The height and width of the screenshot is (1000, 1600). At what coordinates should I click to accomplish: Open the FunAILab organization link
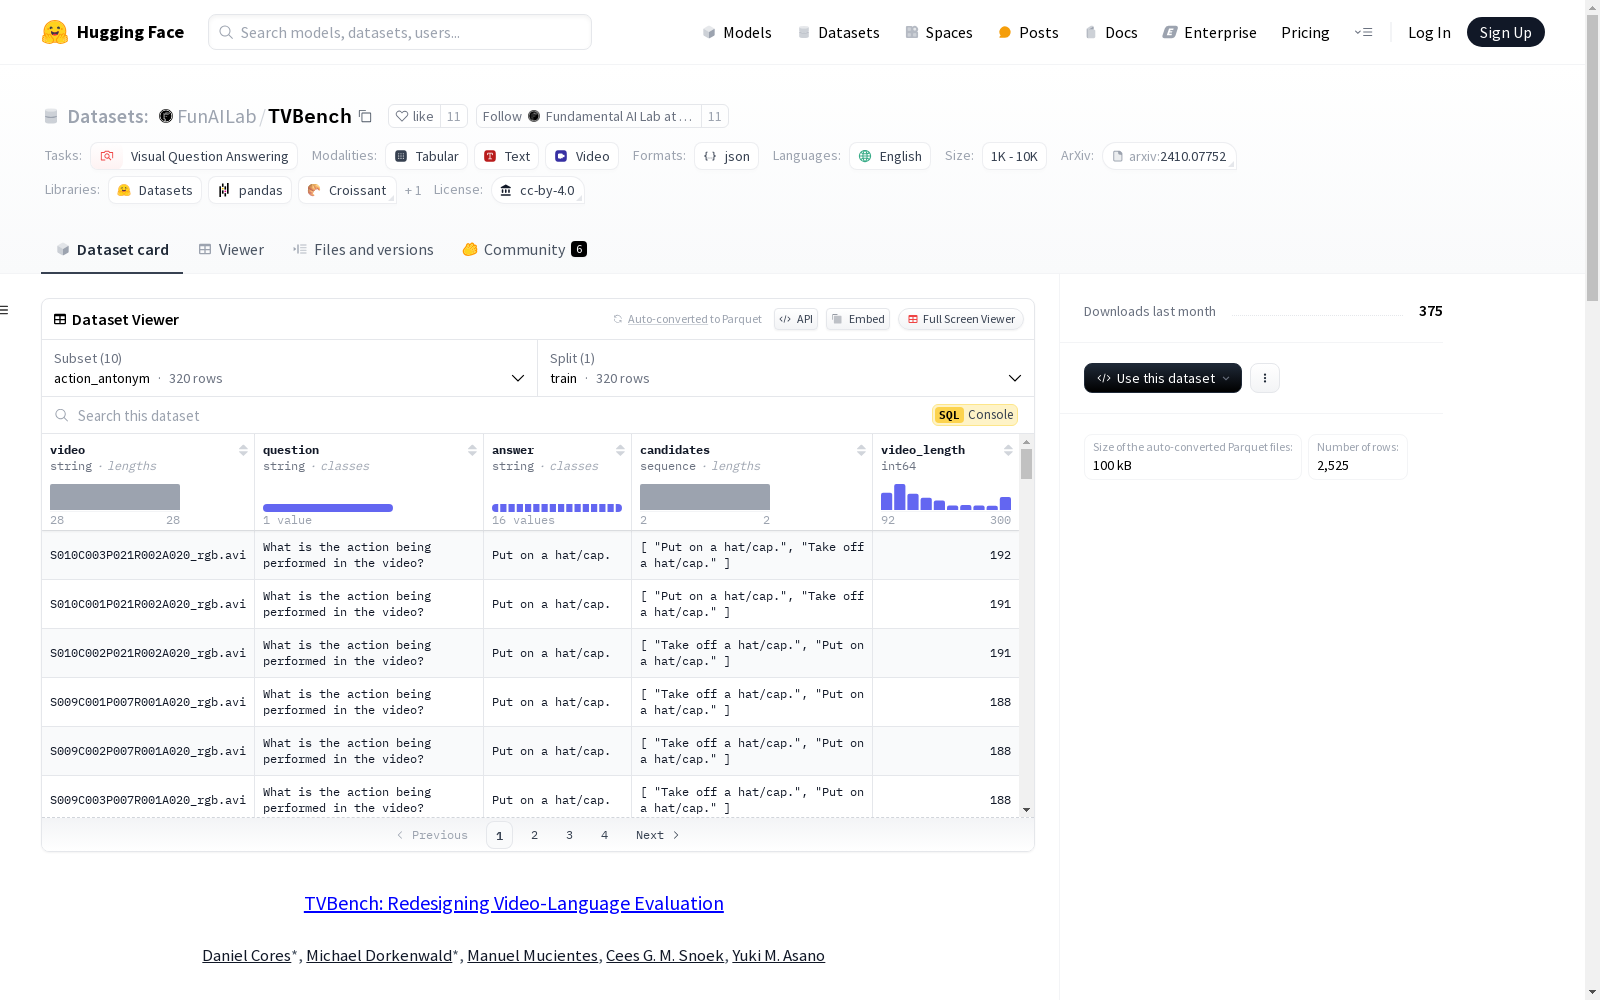click(217, 117)
